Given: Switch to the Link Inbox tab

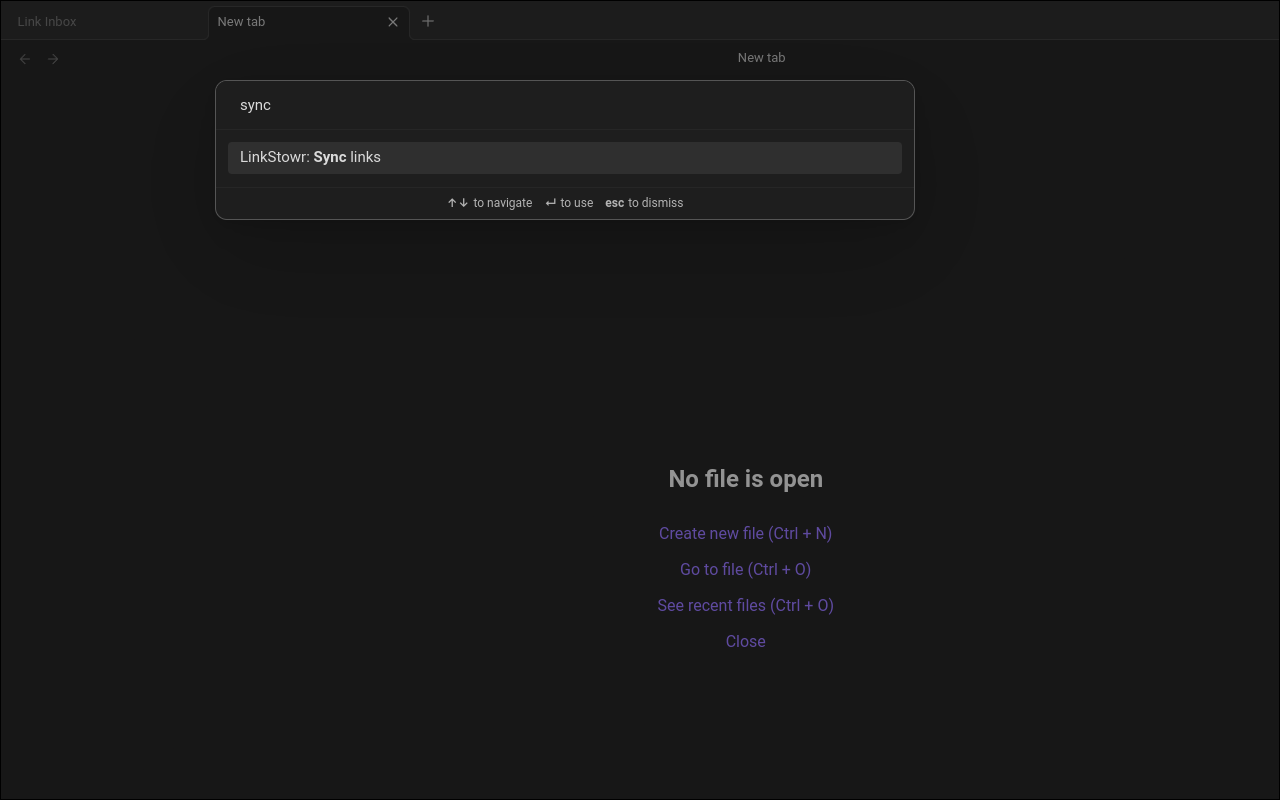Looking at the screenshot, I should [47, 21].
